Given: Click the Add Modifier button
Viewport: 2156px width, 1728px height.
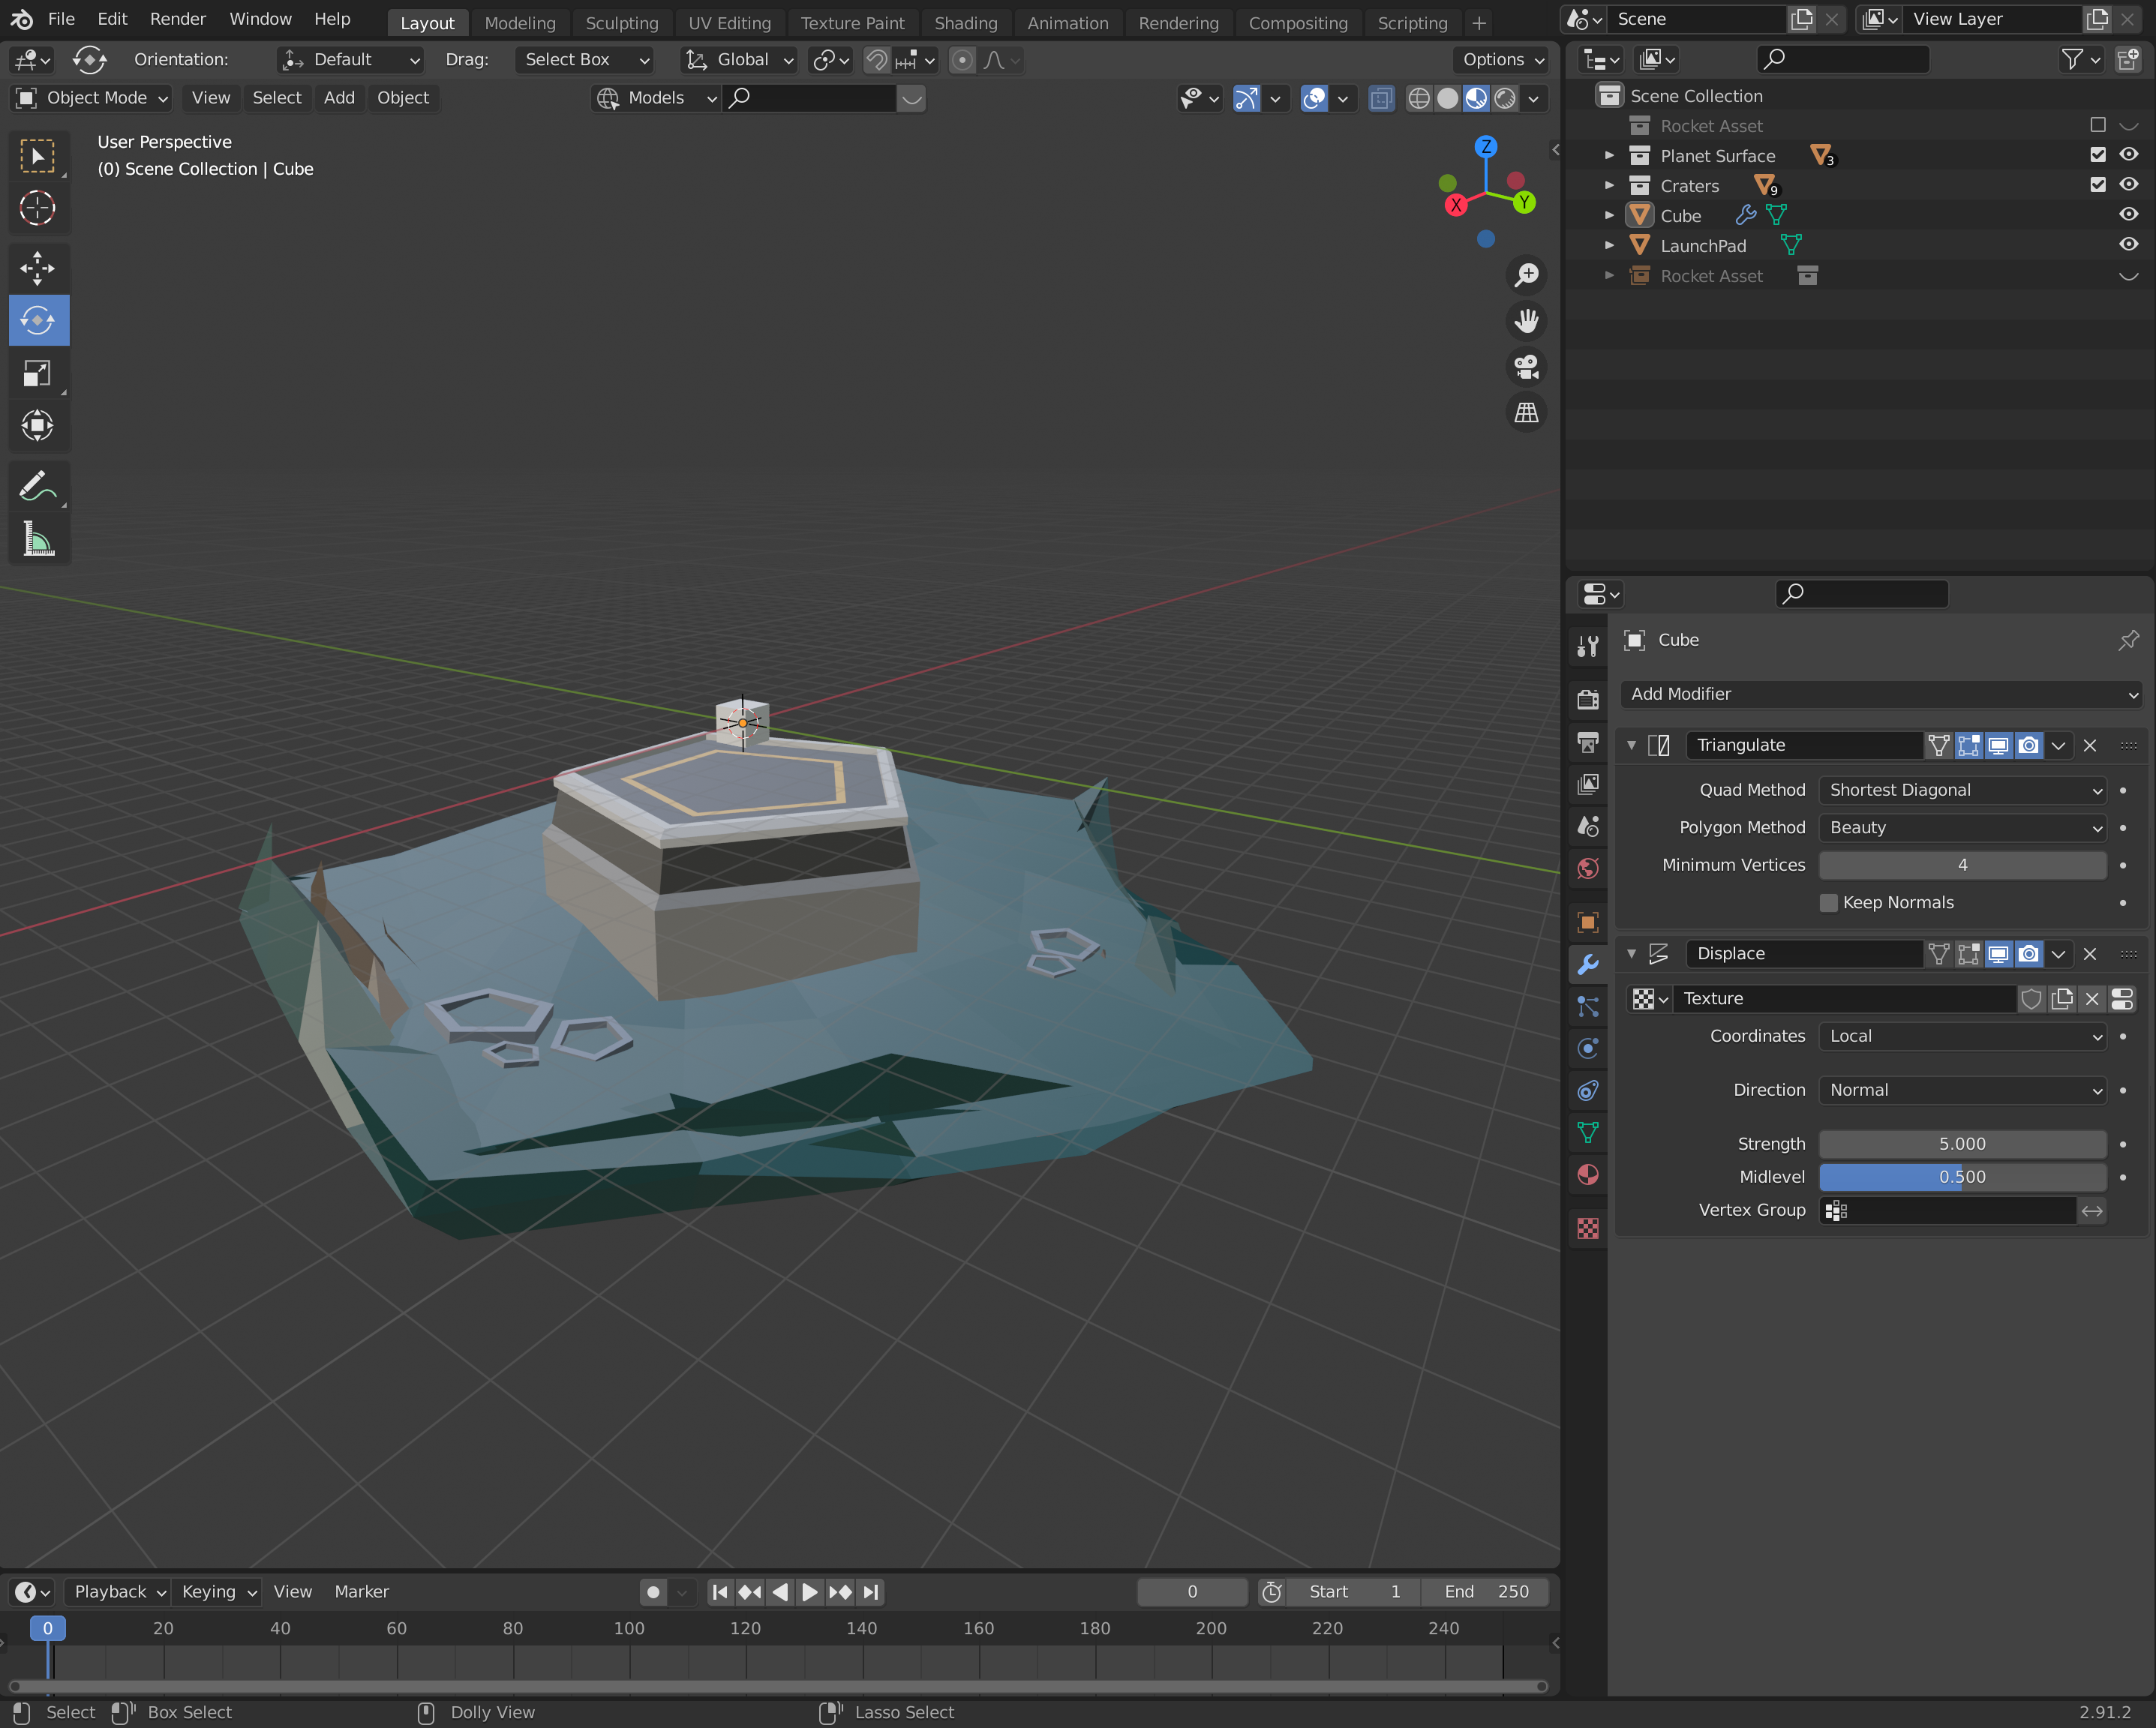Looking at the screenshot, I should click(x=1880, y=694).
